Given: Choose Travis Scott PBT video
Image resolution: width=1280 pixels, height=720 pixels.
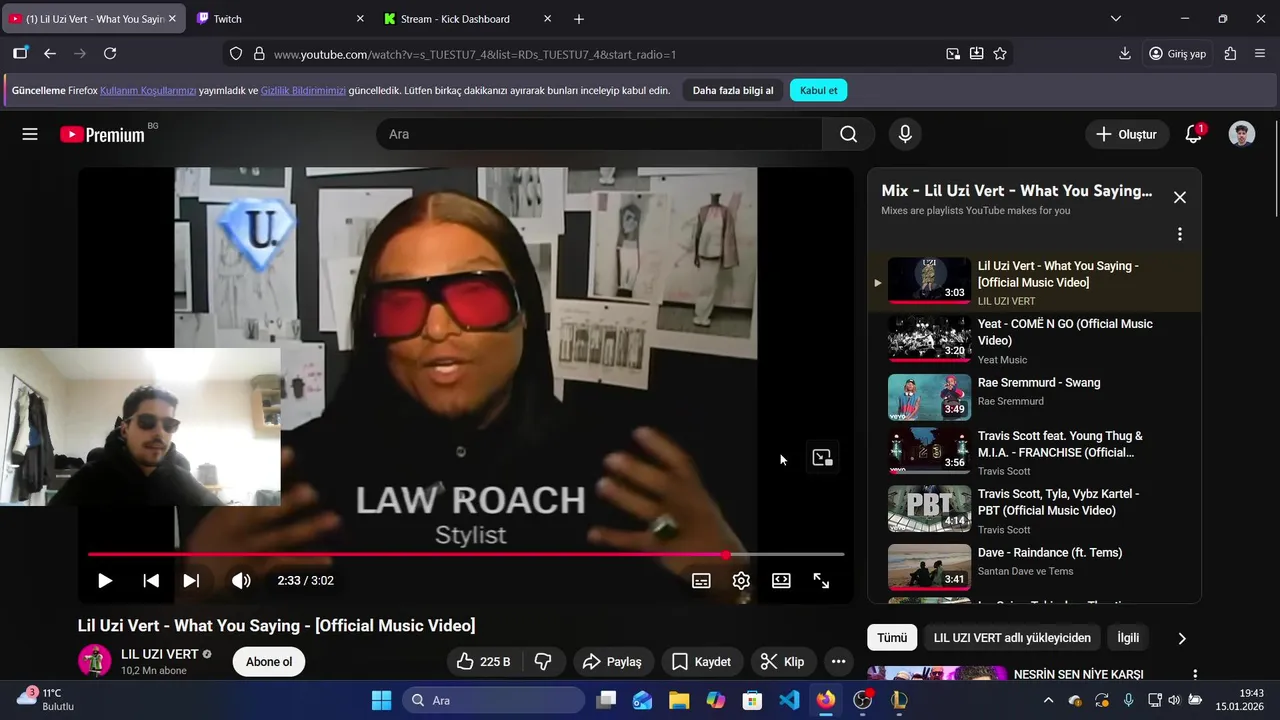Looking at the screenshot, I should pos(1034,510).
